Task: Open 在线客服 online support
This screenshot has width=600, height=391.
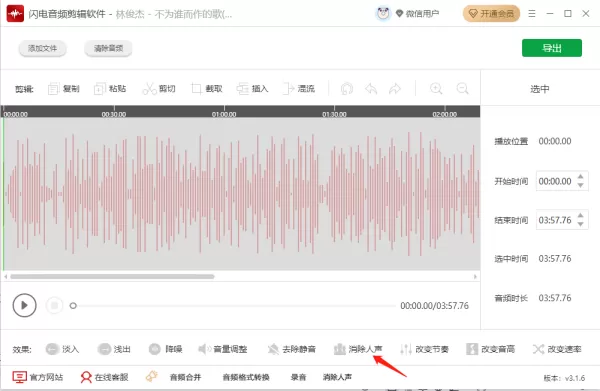Action: pyautogui.click(x=104, y=377)
